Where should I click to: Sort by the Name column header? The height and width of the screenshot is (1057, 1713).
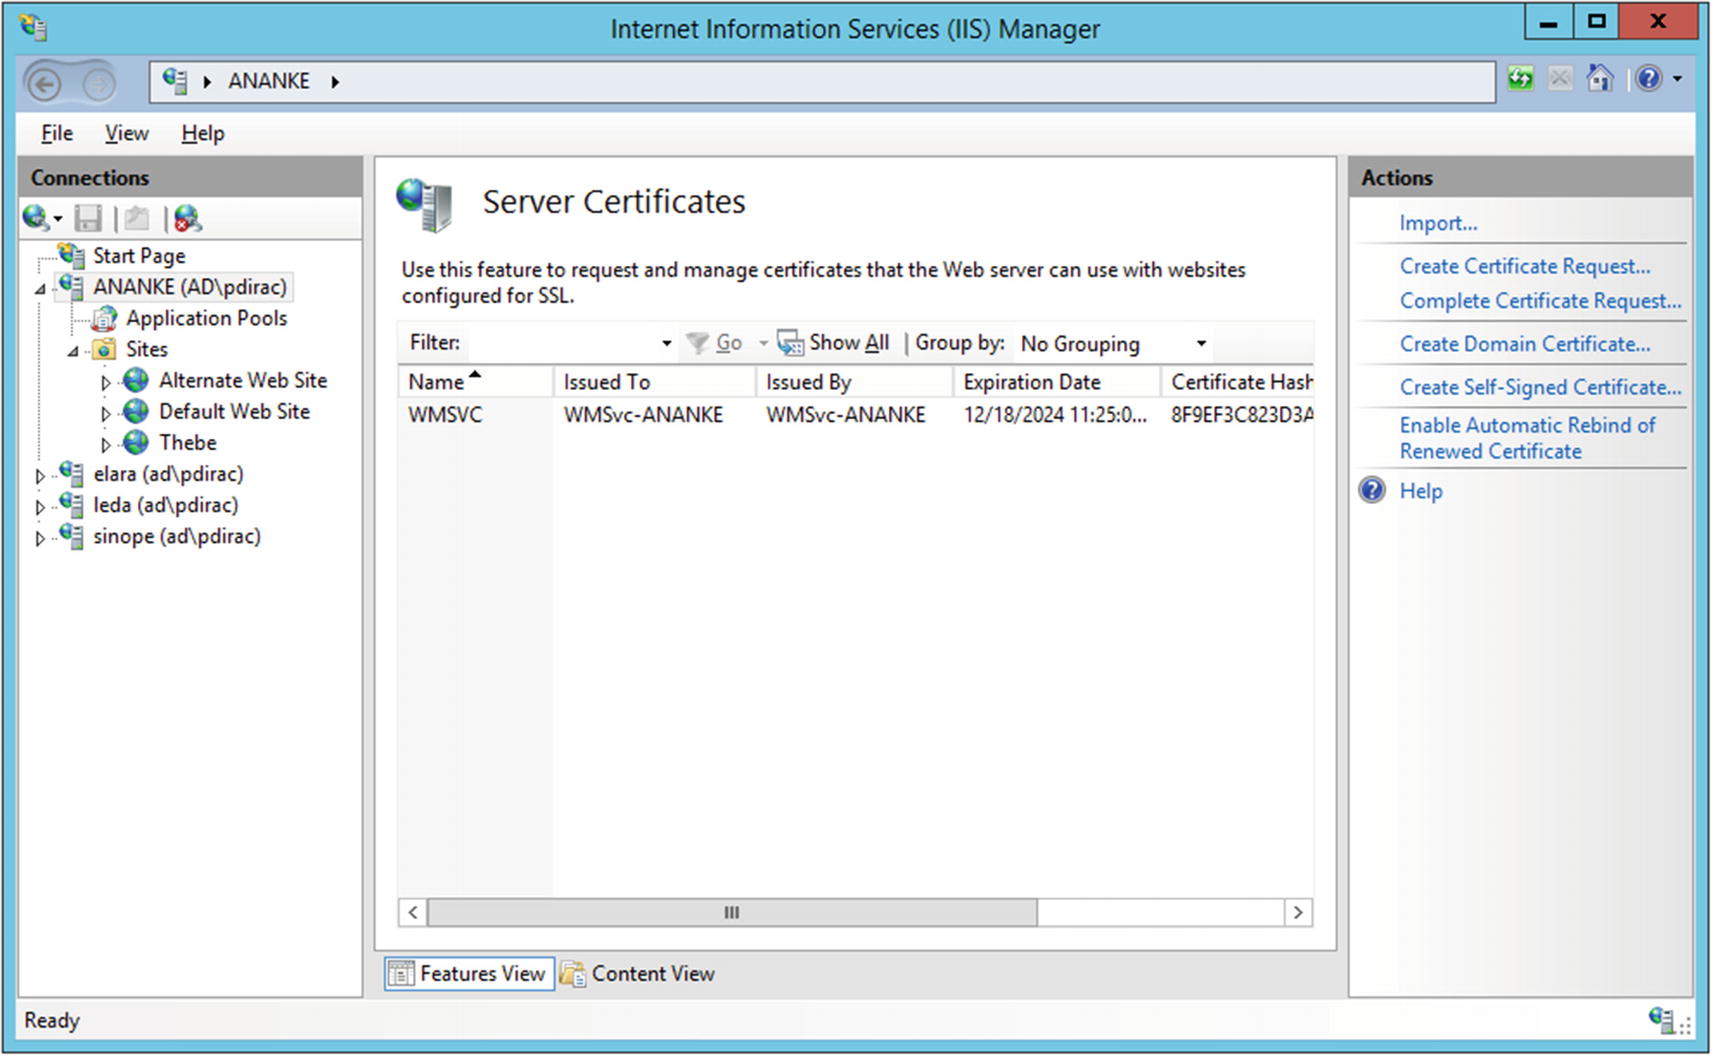point(475,382)
